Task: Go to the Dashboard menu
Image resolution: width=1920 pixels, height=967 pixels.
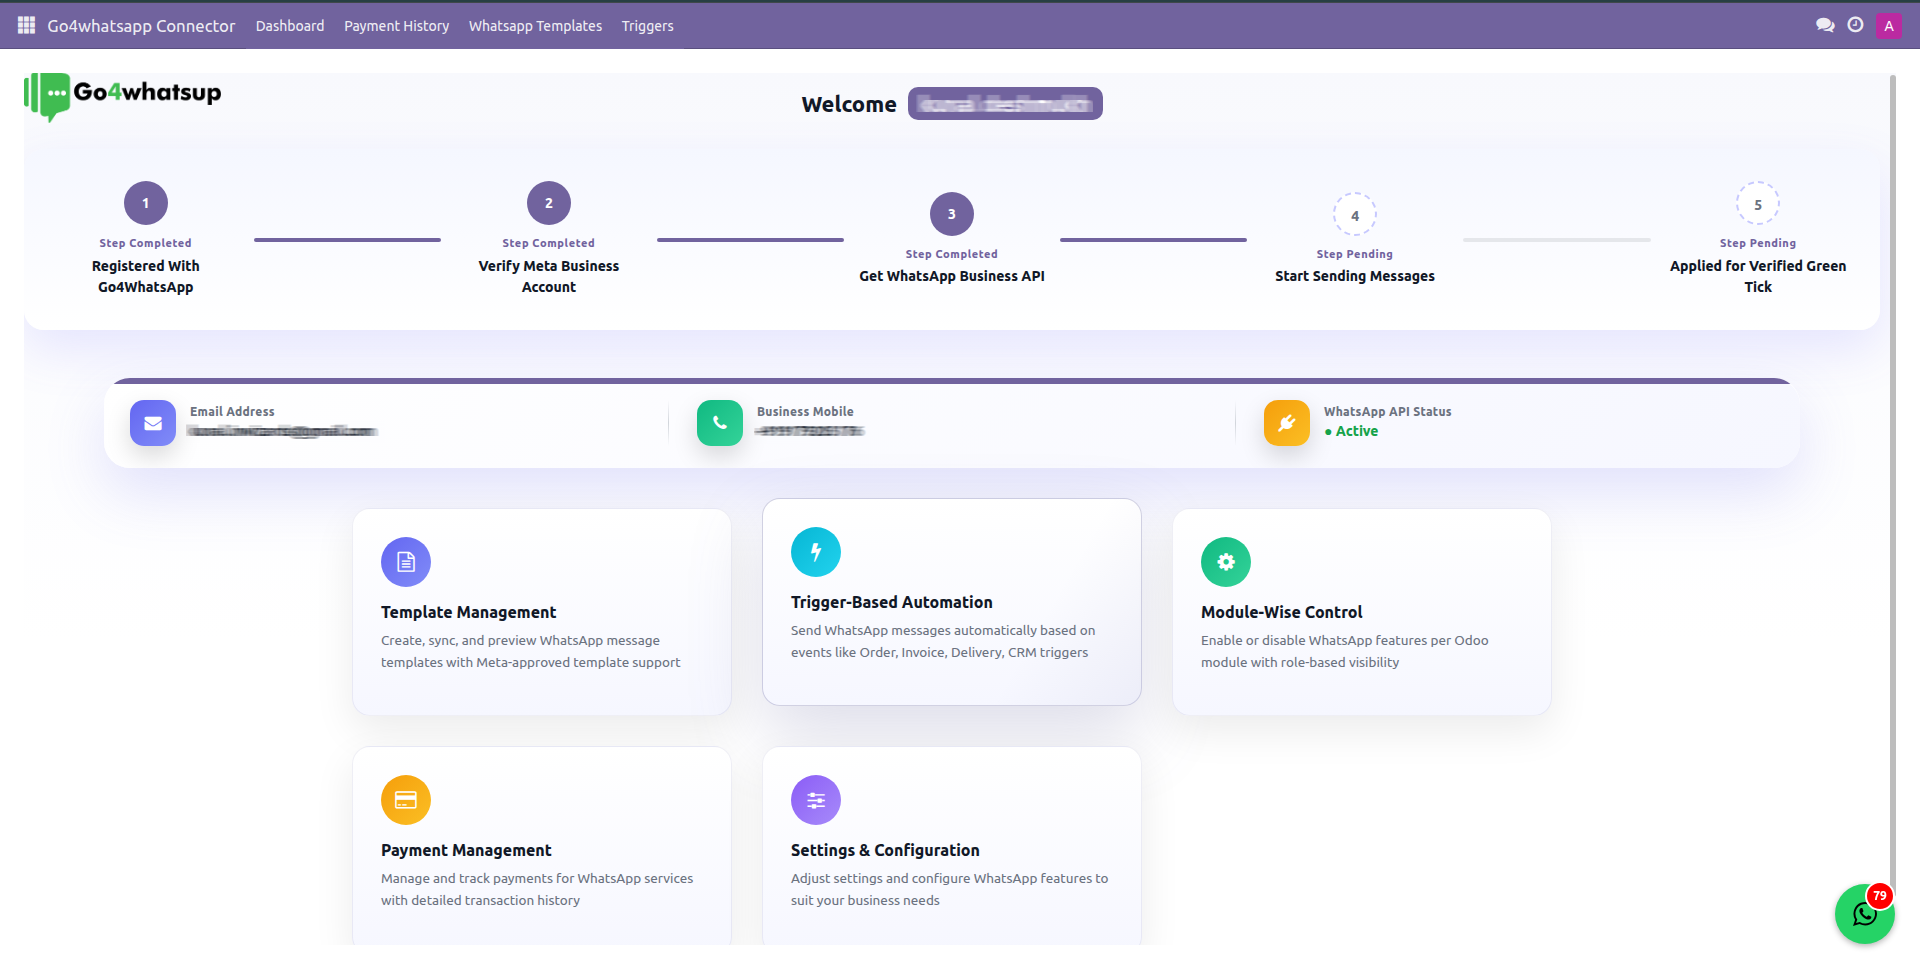Action: click(x=290, y=26)
